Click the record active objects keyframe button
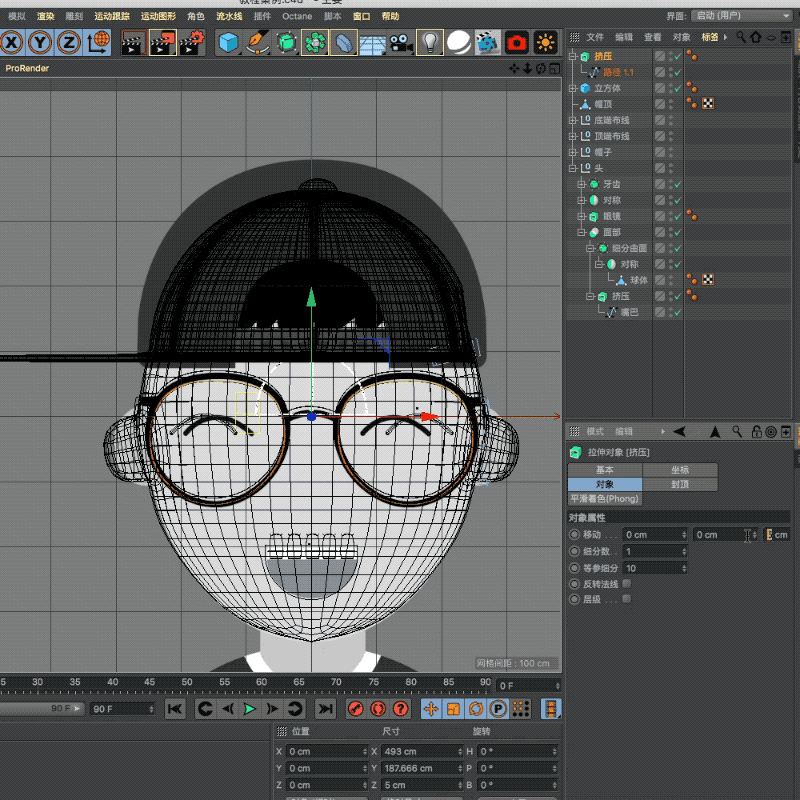800x800 pixels. pyautogui.click(x=355, y=709)
